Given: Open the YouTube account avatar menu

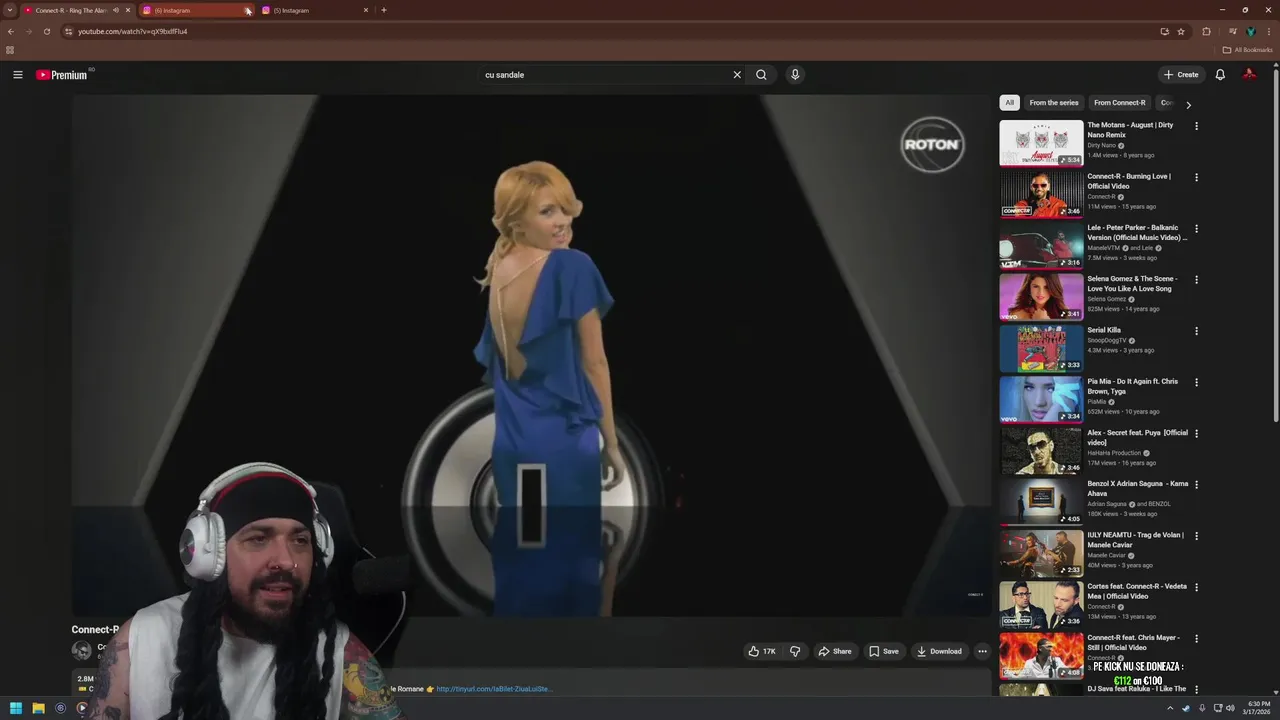Looking at the screenshot, I should point(1249,75).
